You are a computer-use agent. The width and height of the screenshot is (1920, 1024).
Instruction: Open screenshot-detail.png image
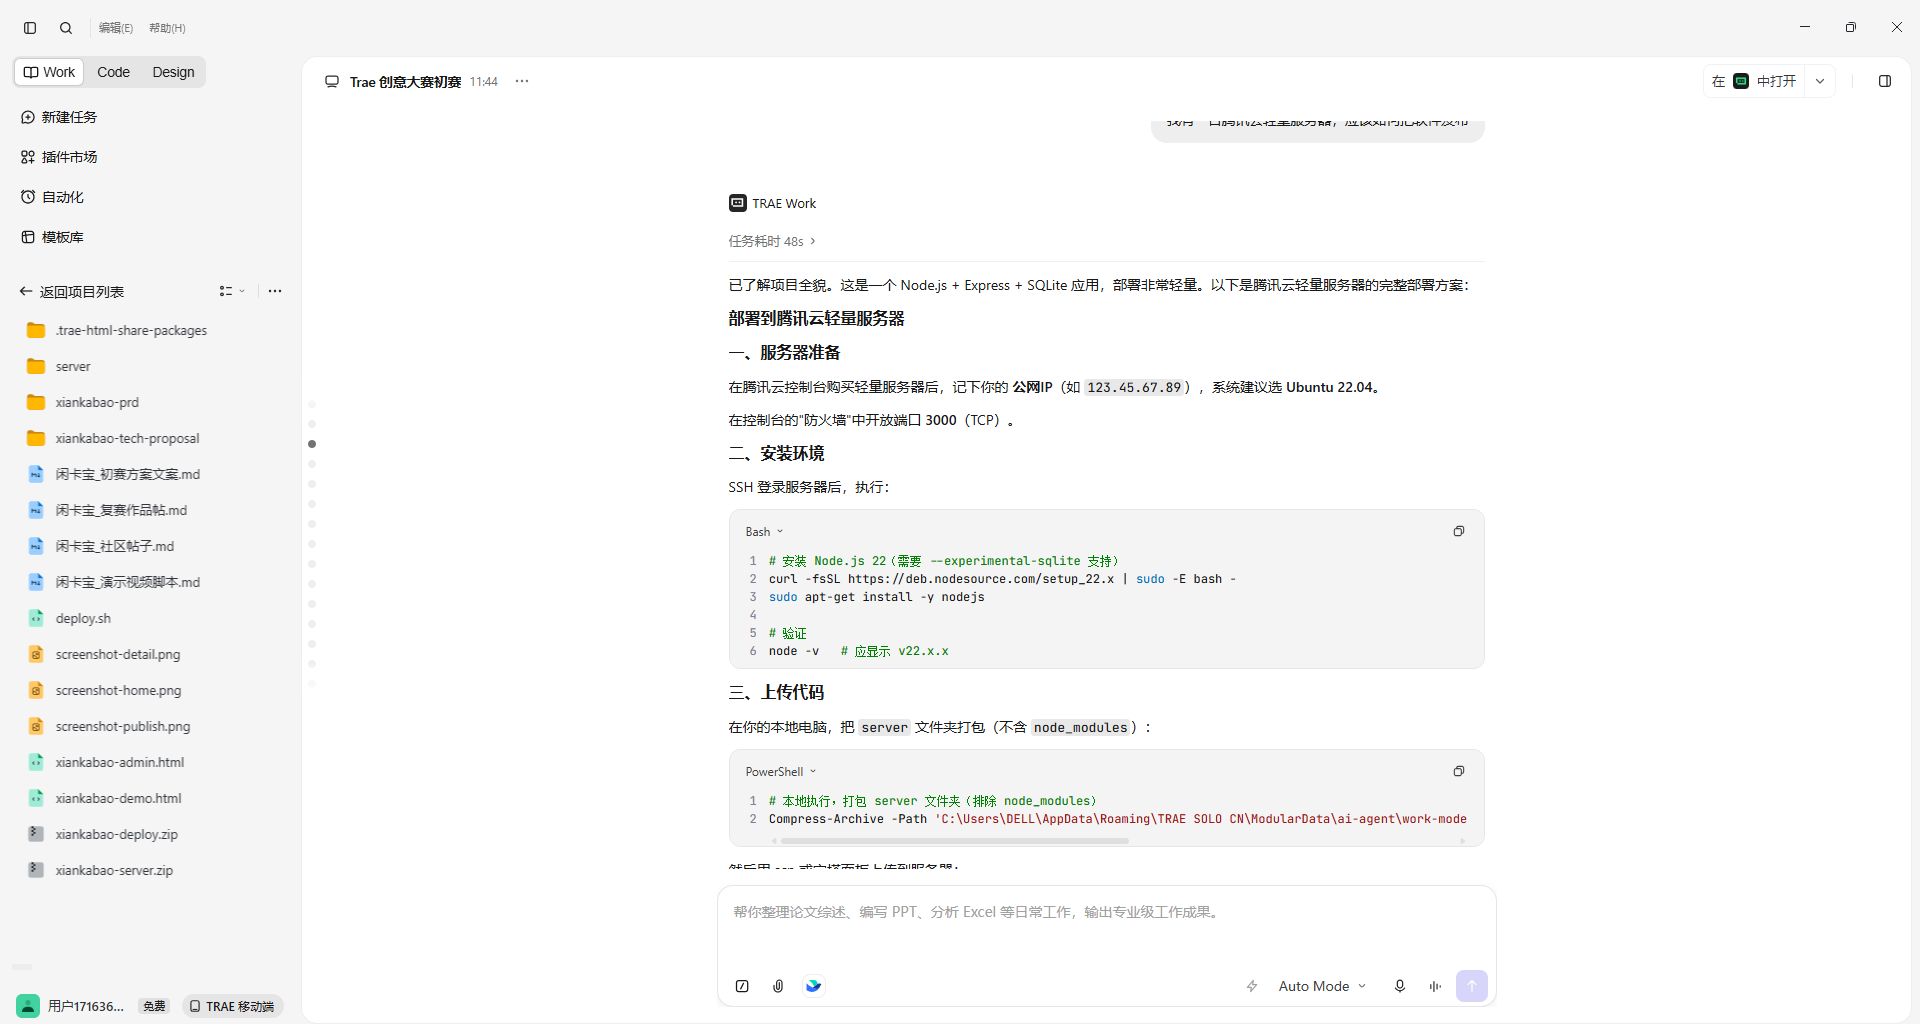(105, 654)
